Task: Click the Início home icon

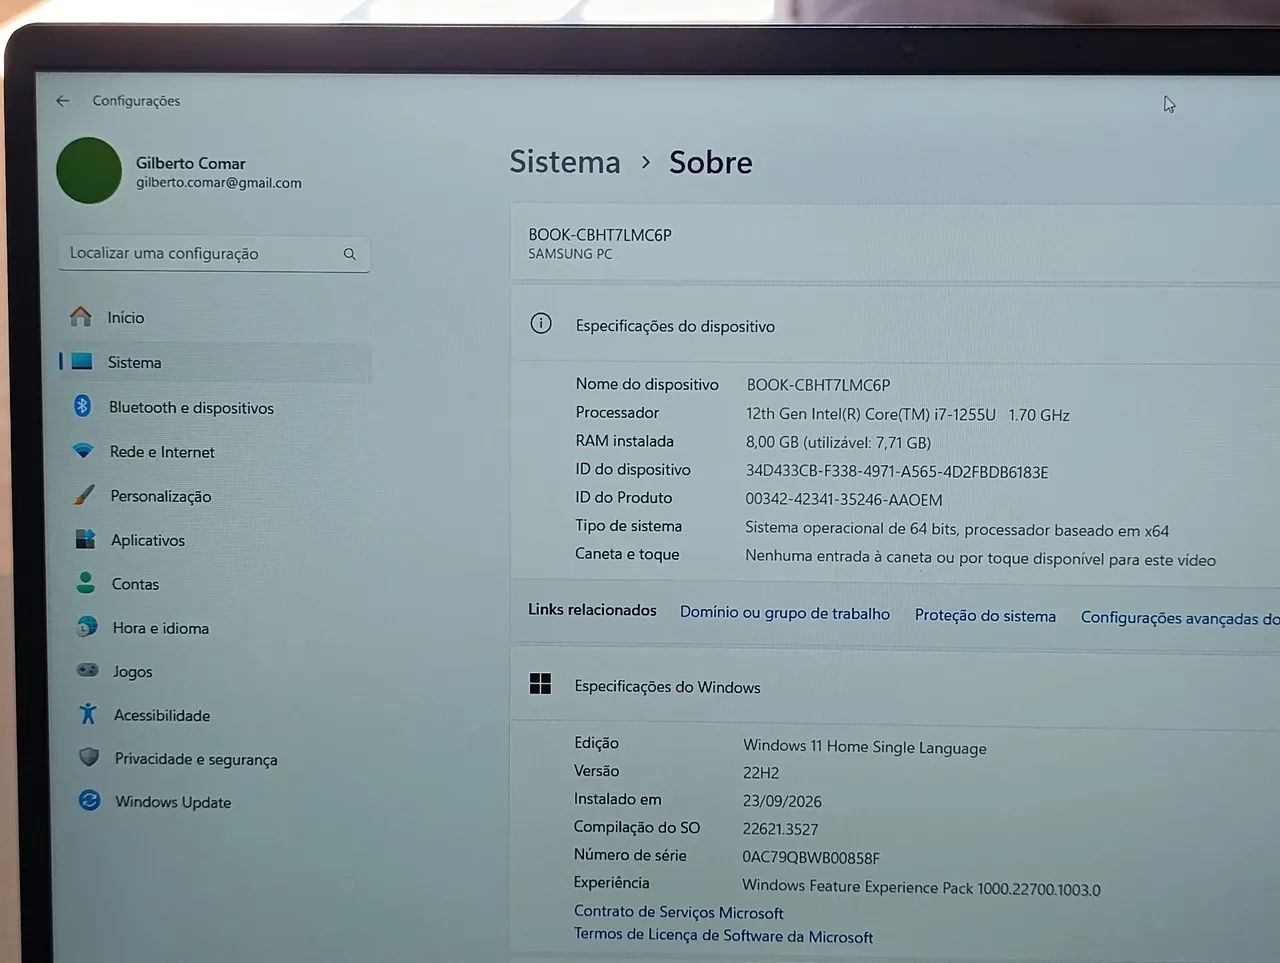Action: [x=81, y=316]
